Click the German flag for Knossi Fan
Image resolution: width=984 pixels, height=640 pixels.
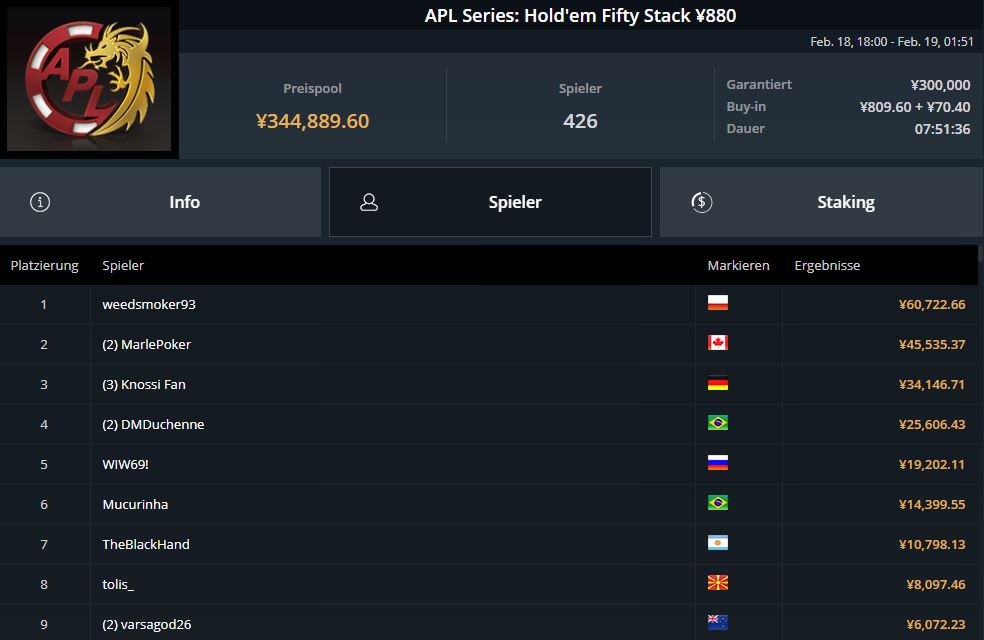[717, 384]
